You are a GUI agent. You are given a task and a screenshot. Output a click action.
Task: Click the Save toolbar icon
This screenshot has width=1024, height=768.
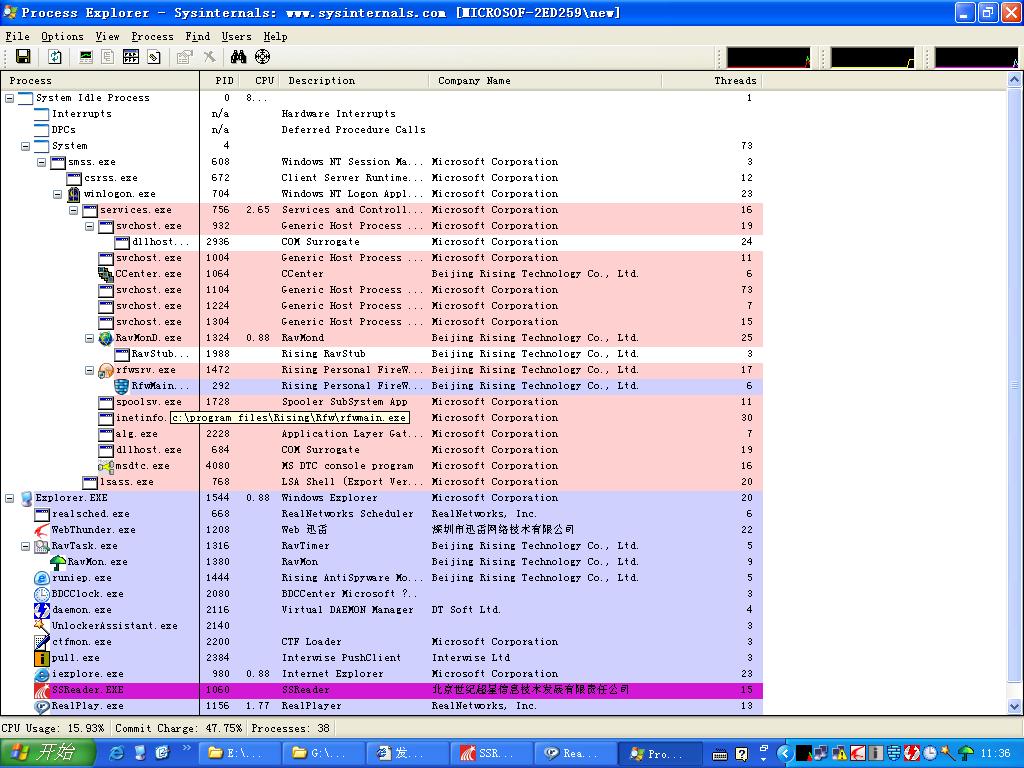[x=22, y=57]
